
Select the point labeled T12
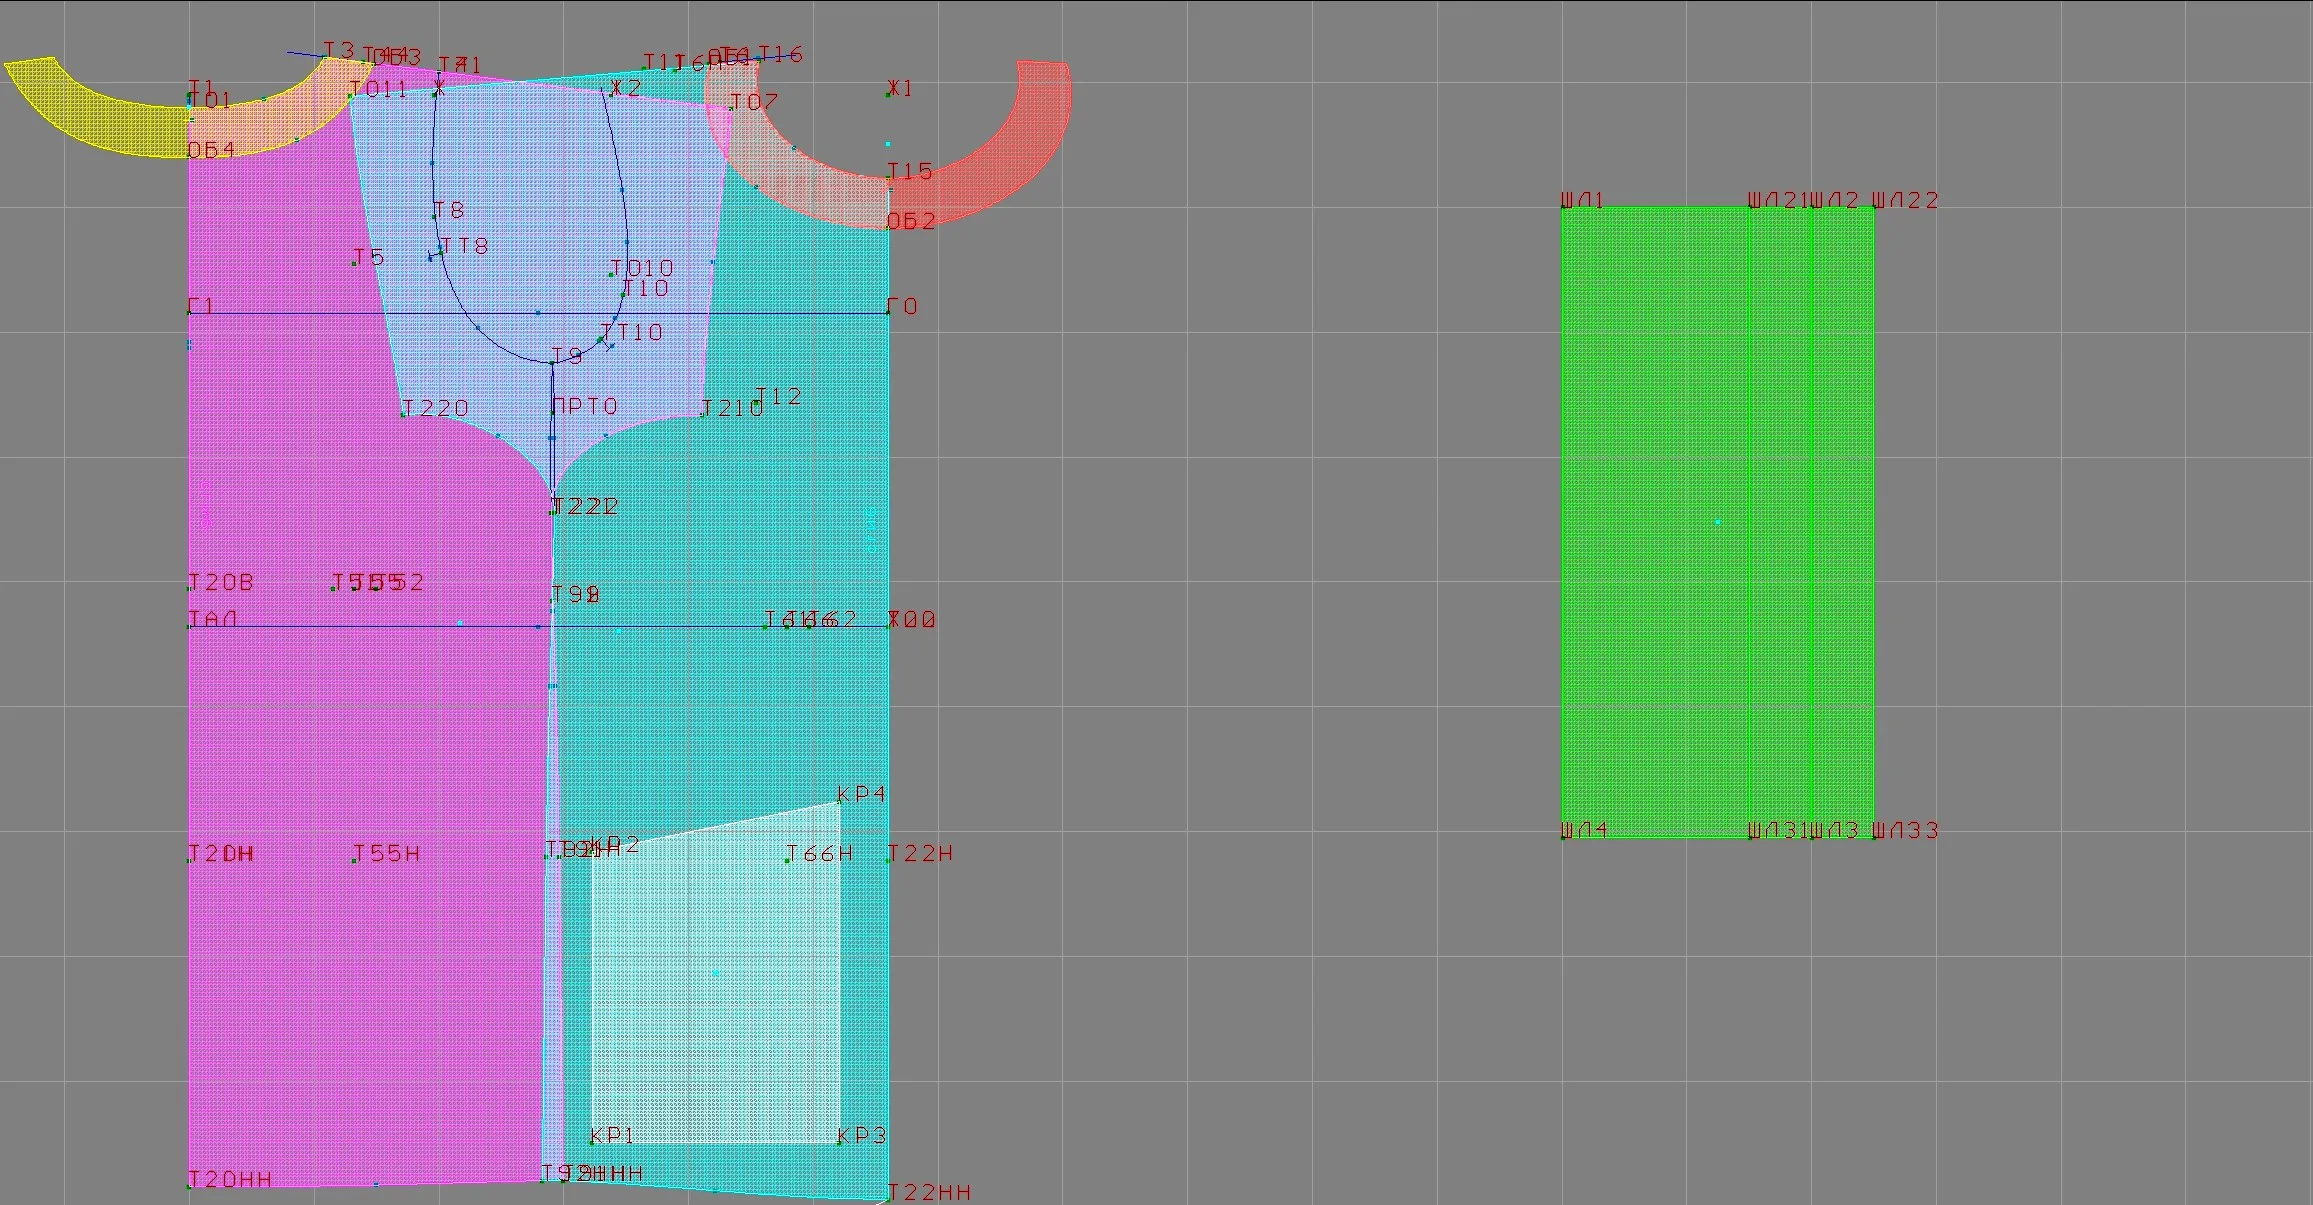778,397
